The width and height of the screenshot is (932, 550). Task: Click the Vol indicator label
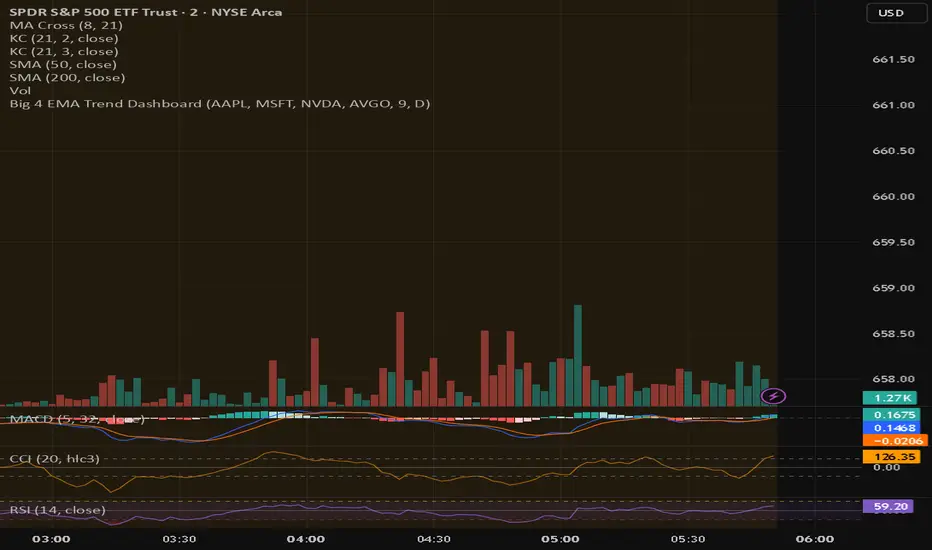[20, 90]
